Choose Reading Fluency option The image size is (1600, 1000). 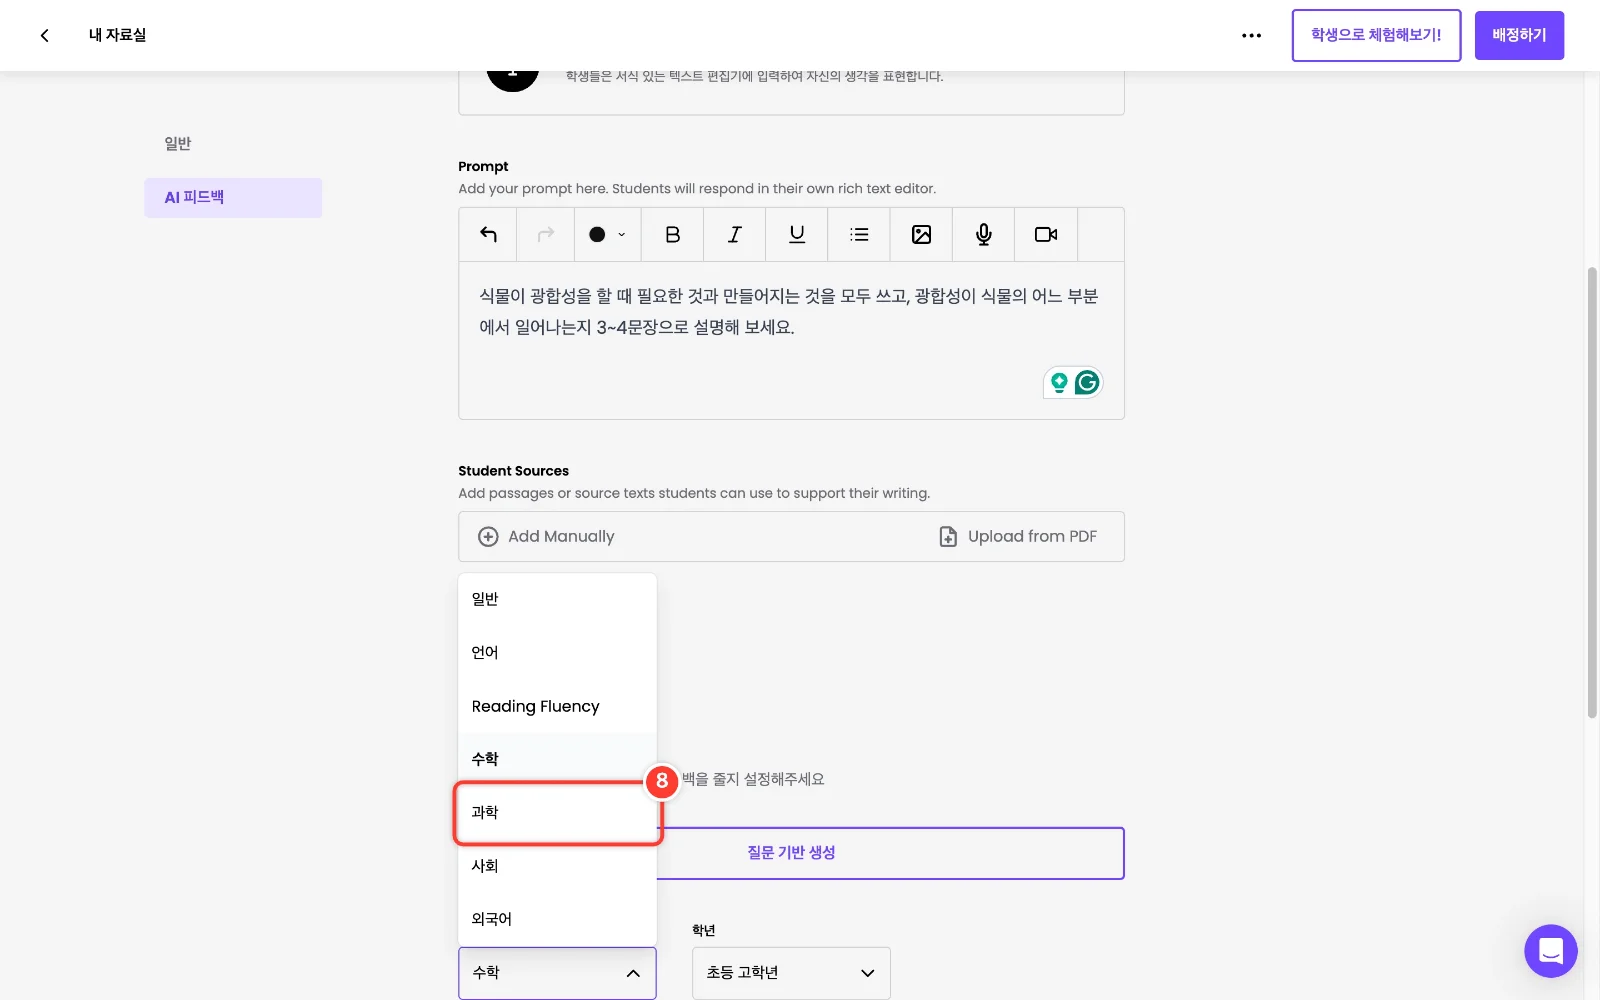click(557, 706)
